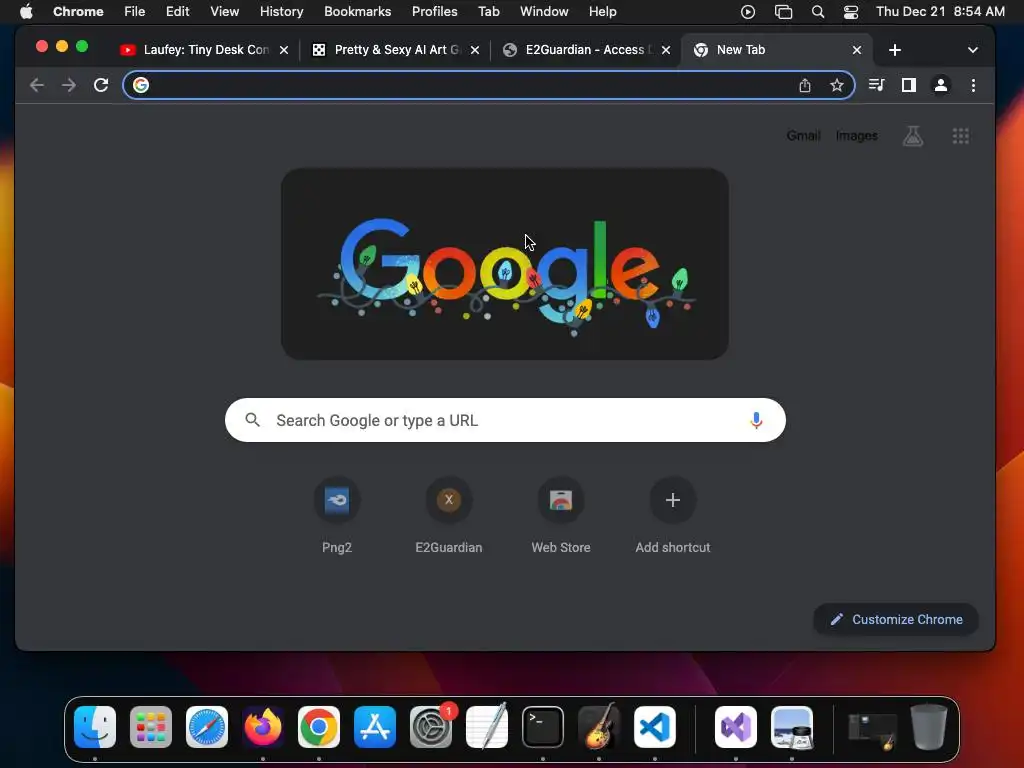Open the Images link
Screen dimensions: 1024x768
[x=856, y=136]
